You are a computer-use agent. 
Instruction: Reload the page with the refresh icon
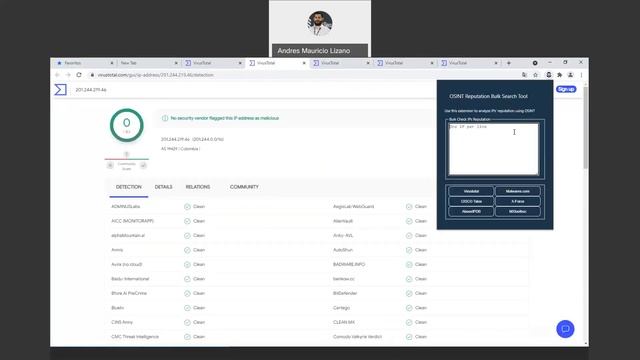pos(79,75)
